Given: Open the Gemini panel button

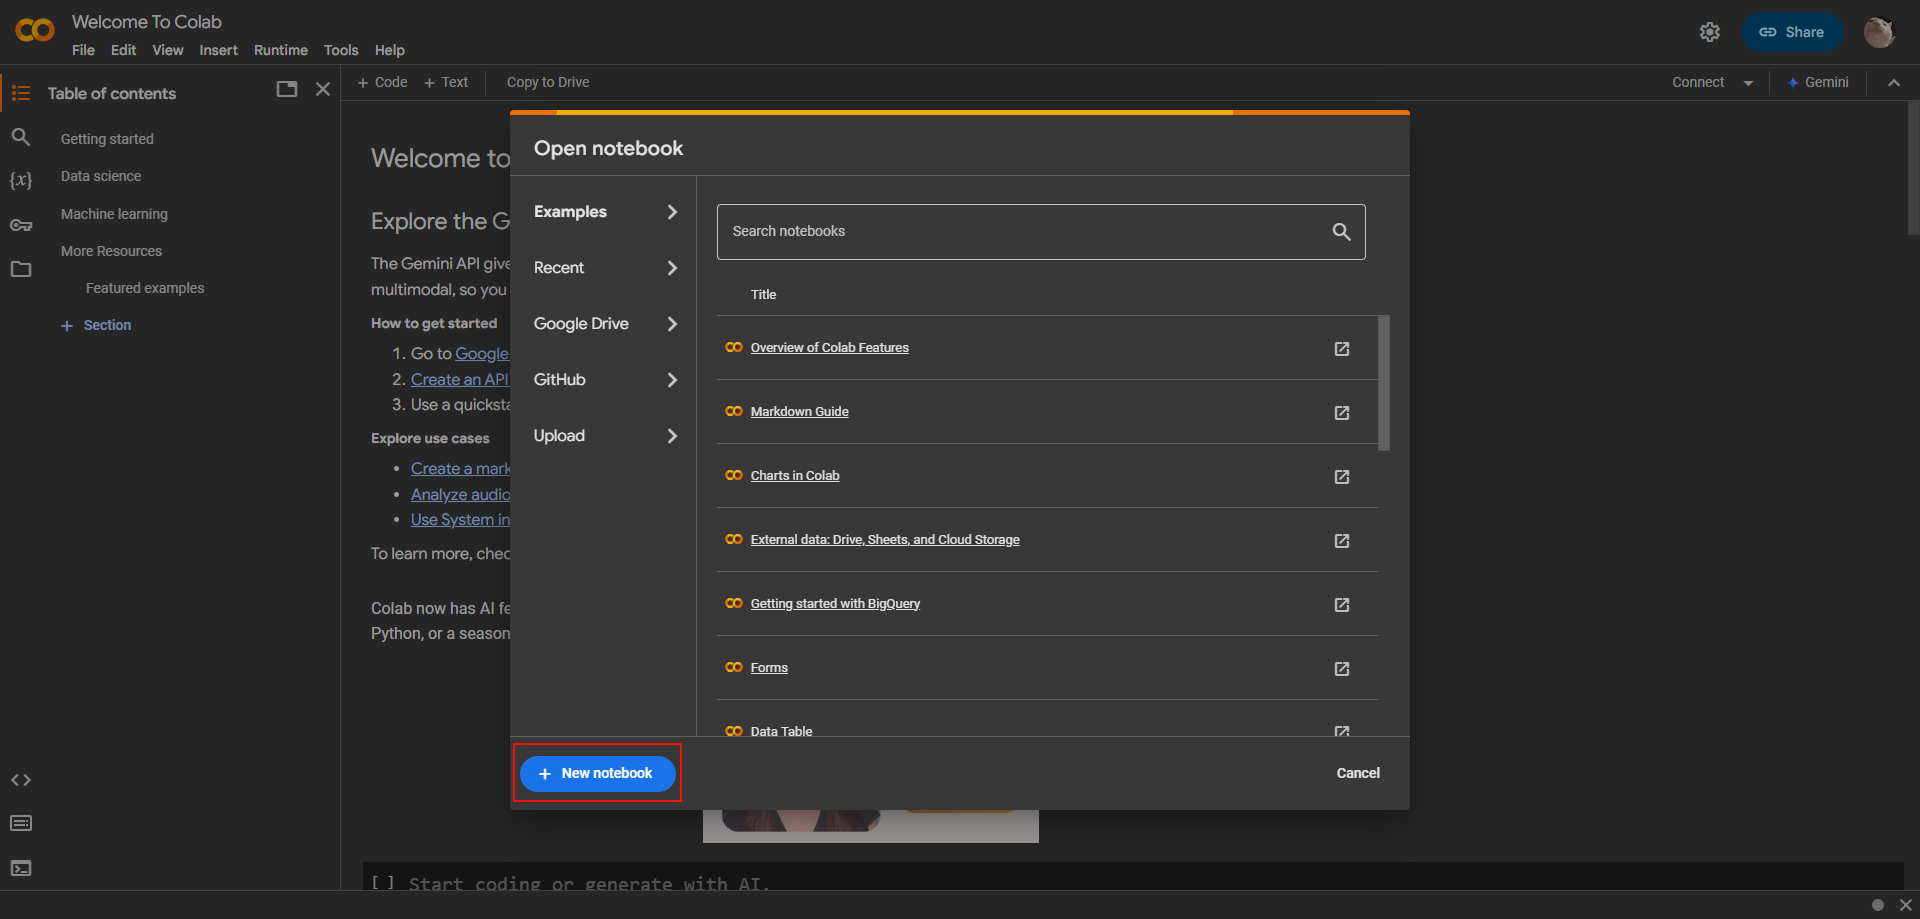Looking at the screenshot, I should coord(1818,82).
